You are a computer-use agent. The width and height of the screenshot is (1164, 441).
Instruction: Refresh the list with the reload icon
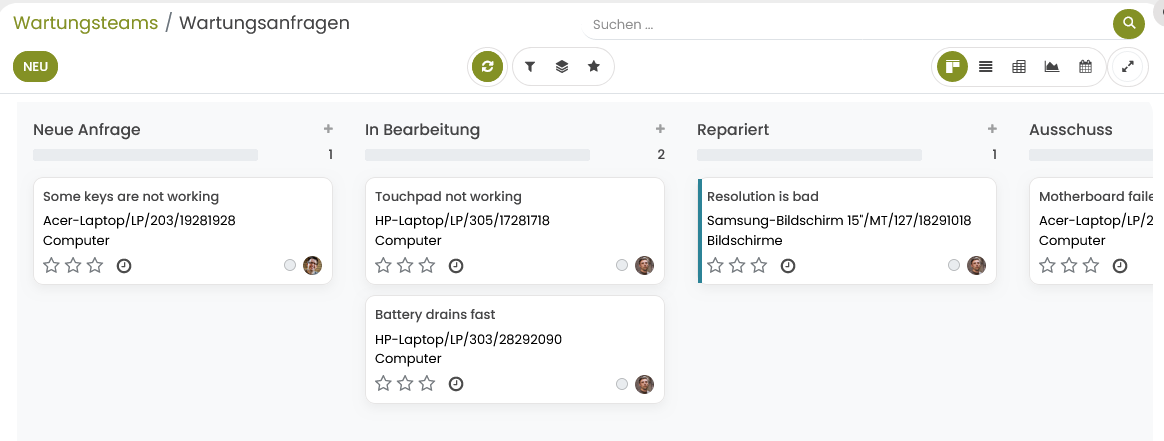point(487,67)
